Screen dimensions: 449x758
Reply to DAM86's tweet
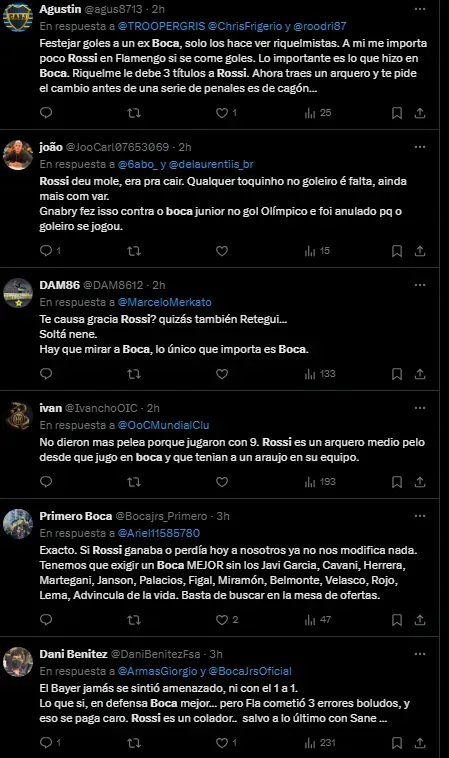pyautogui.click(x=46, y=374)
